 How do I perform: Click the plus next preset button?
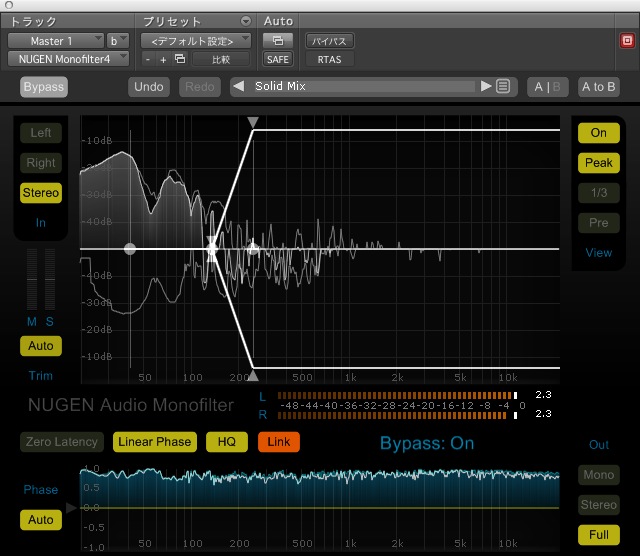click(x=163, y=60)
